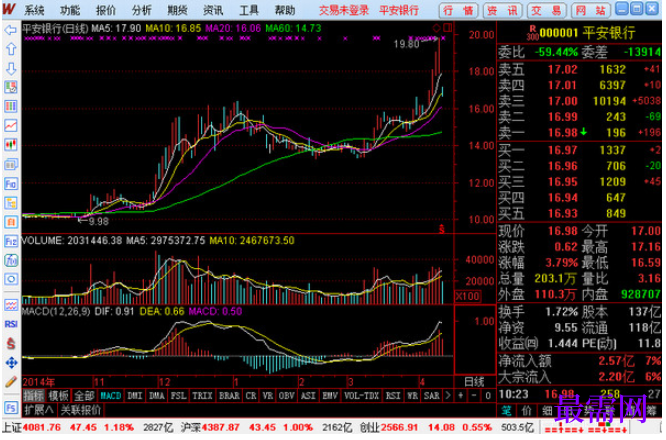Select the red line trend chart icon
Image resolution: width=666 pixels, height=440 pixels.
click(10, 125)
